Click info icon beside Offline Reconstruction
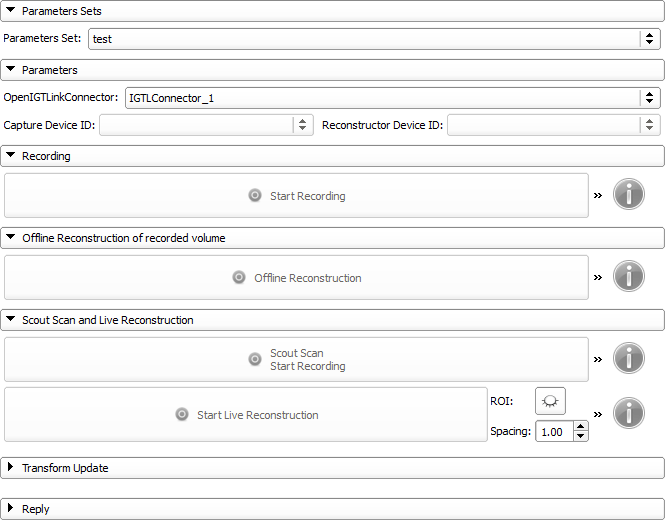The height and width of the screenshot is (520, 665). pyautogui.click(x=628, y=277)
